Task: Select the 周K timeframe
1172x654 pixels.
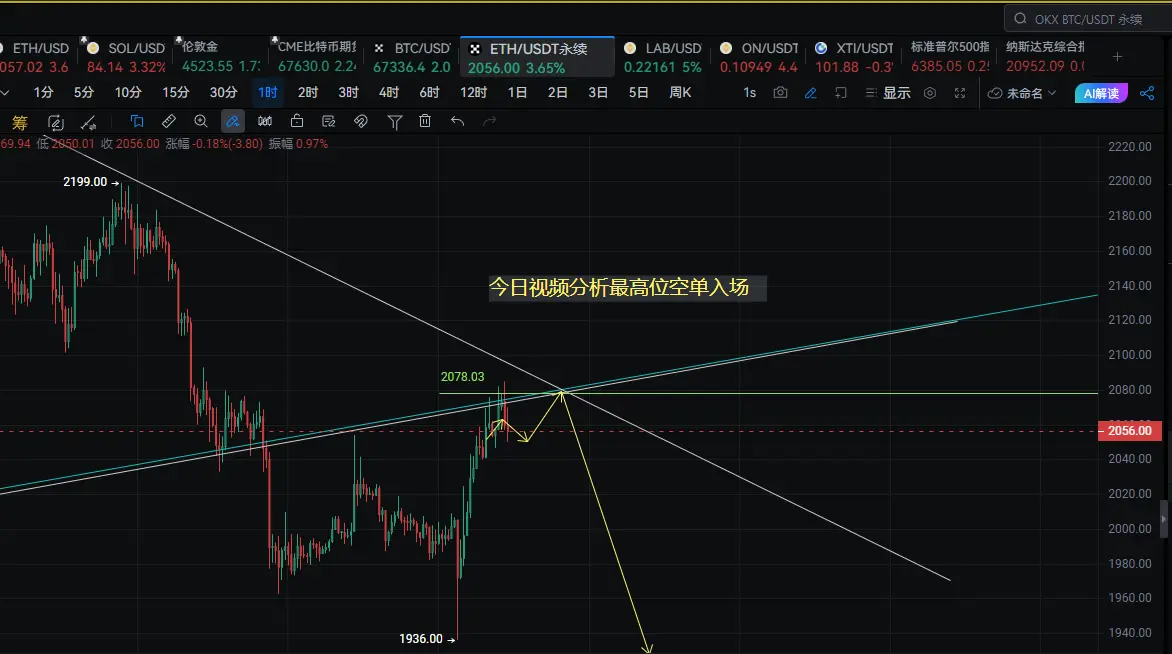Action: (680, 93)
